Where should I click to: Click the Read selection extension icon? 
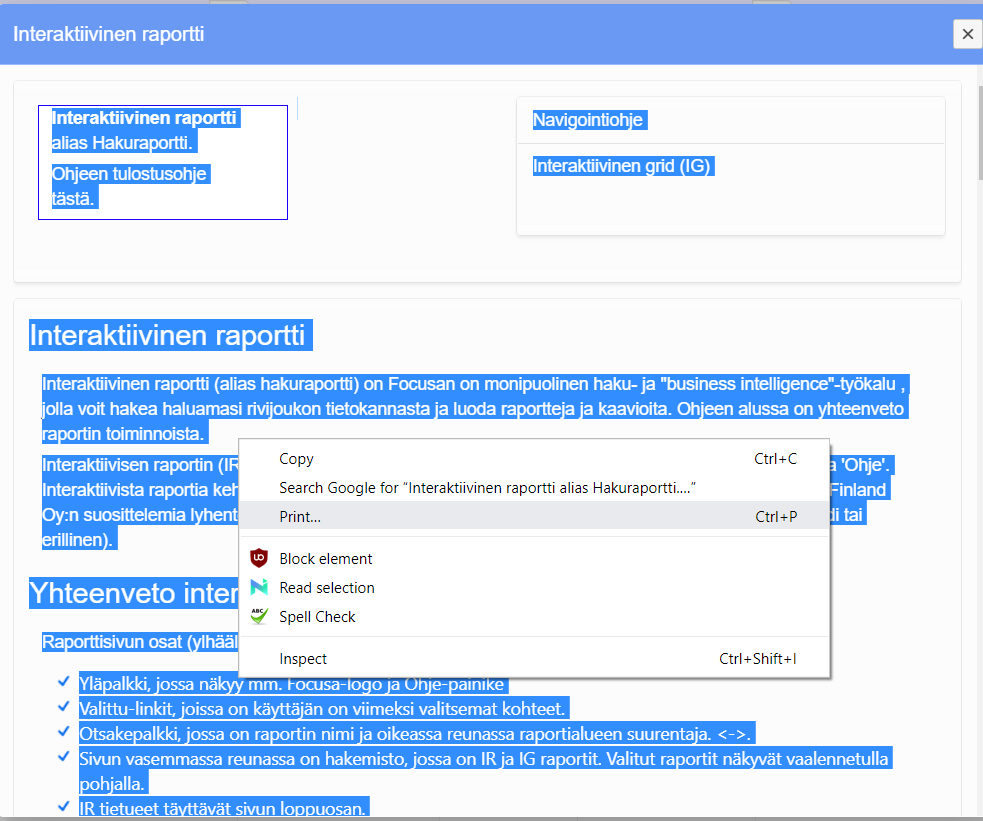[x=259, y=588]
